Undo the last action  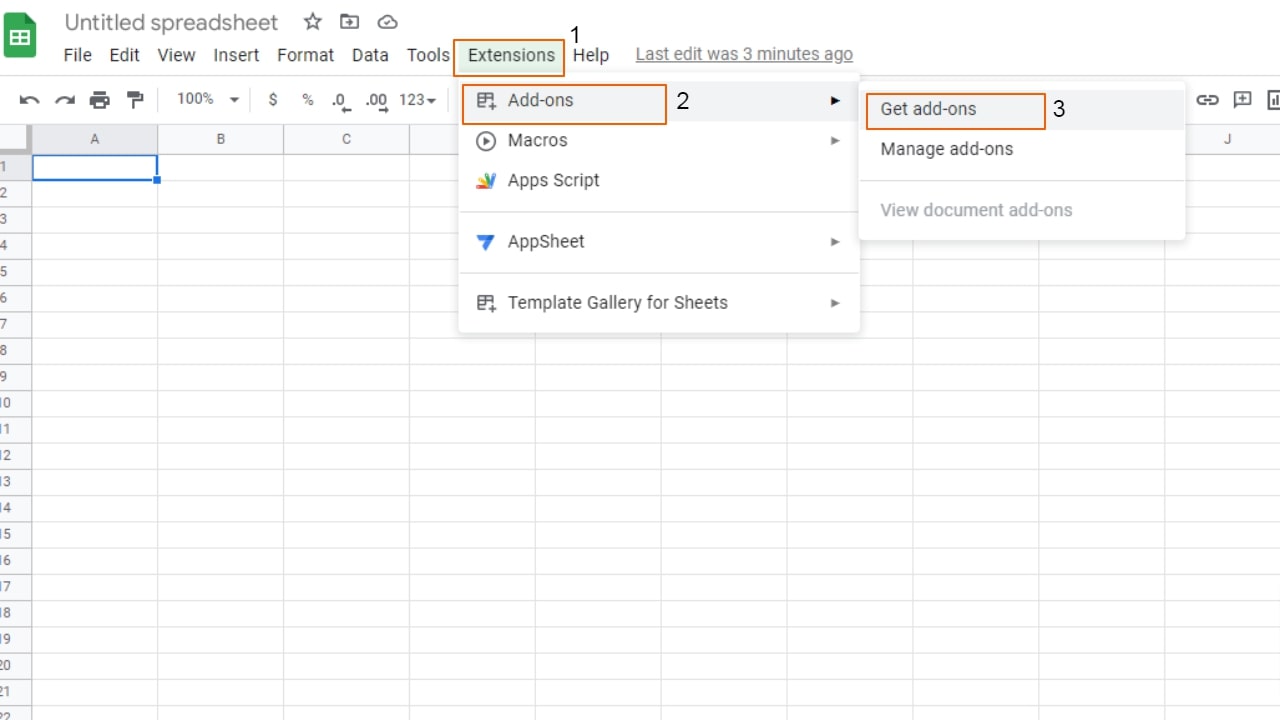[x=30, y=100]
